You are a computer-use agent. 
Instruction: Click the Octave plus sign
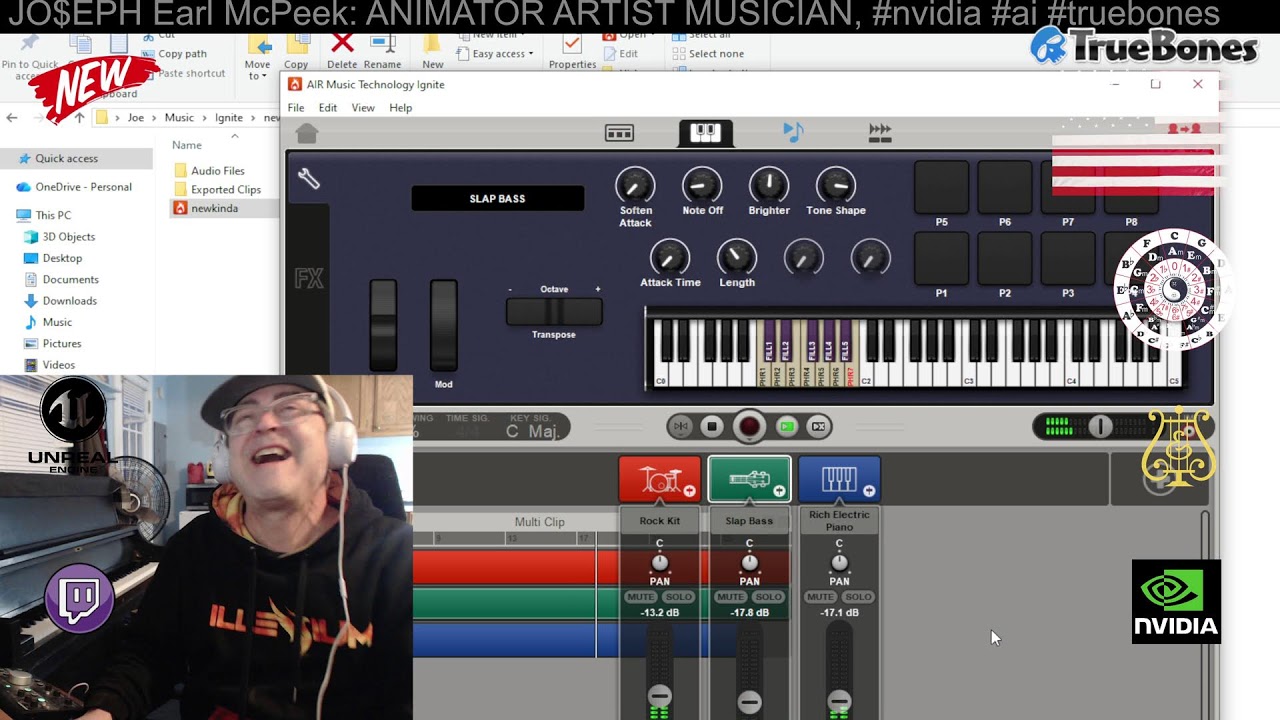click(x=598, y=289)
